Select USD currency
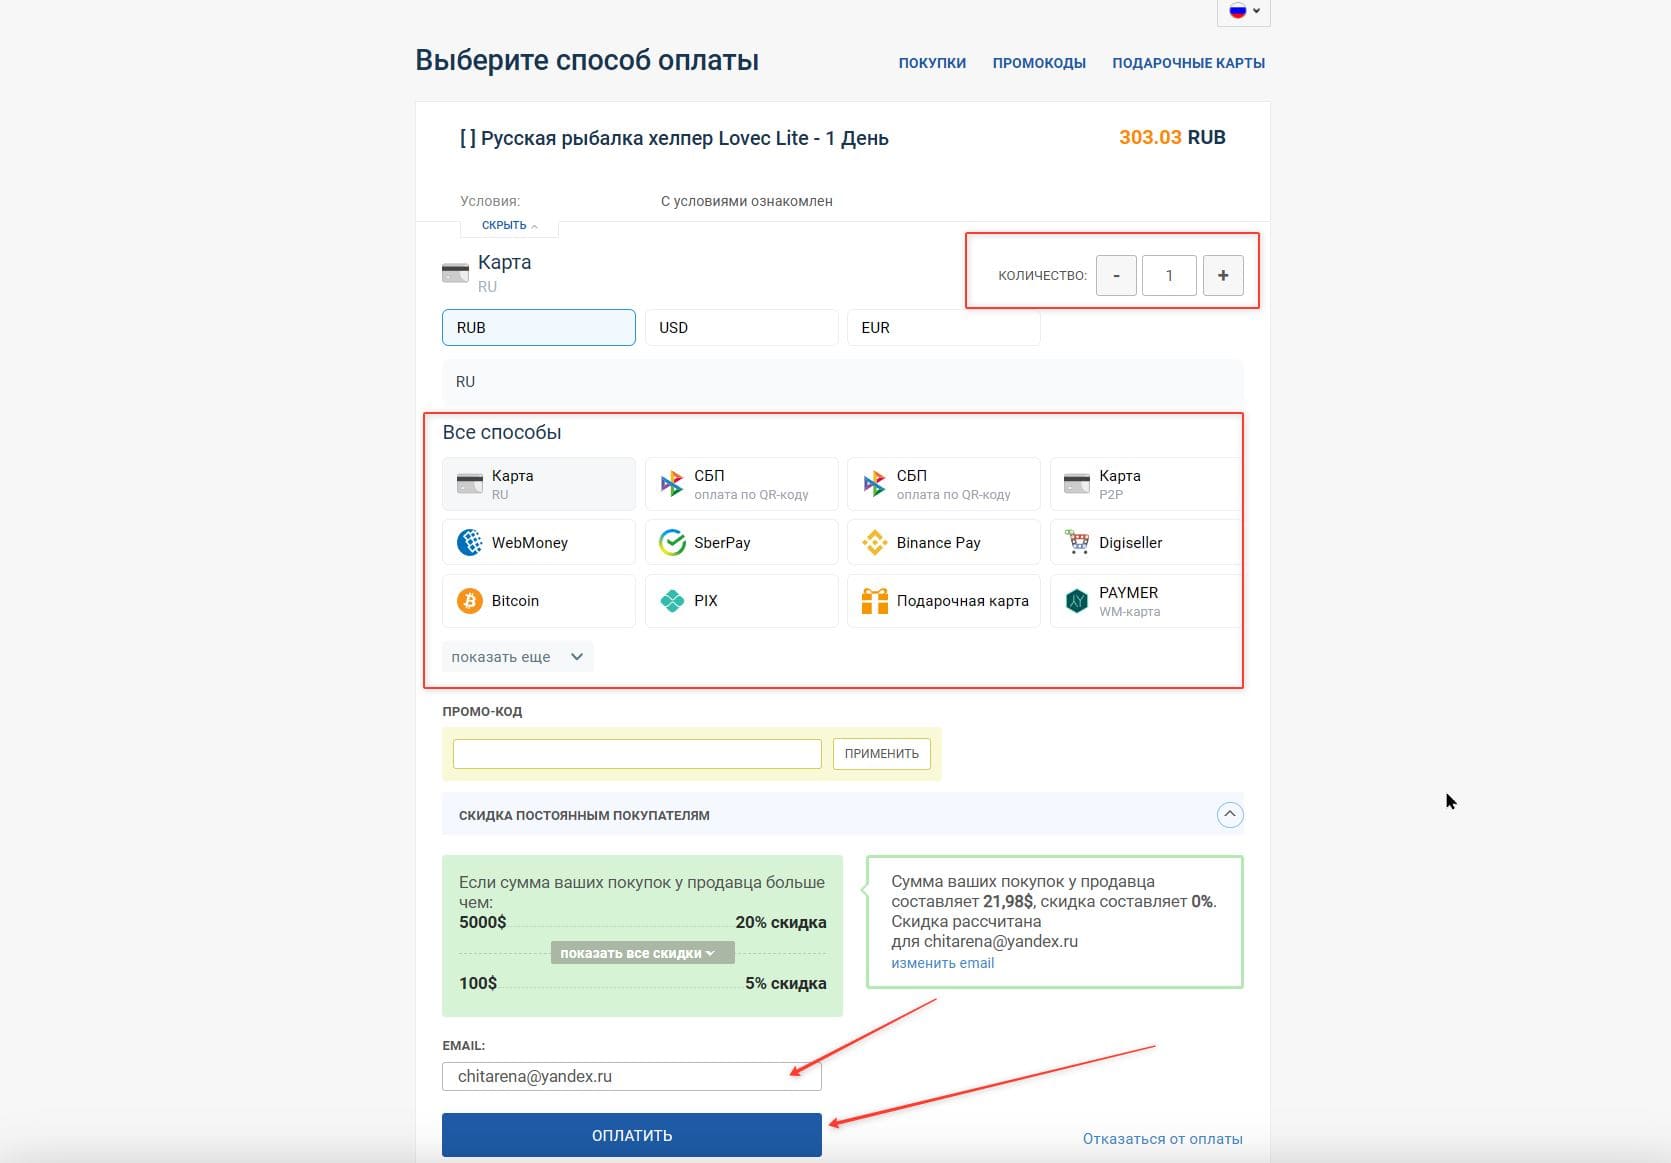The height and width of the screenshot is (1163, 1671). coord(741,328)
